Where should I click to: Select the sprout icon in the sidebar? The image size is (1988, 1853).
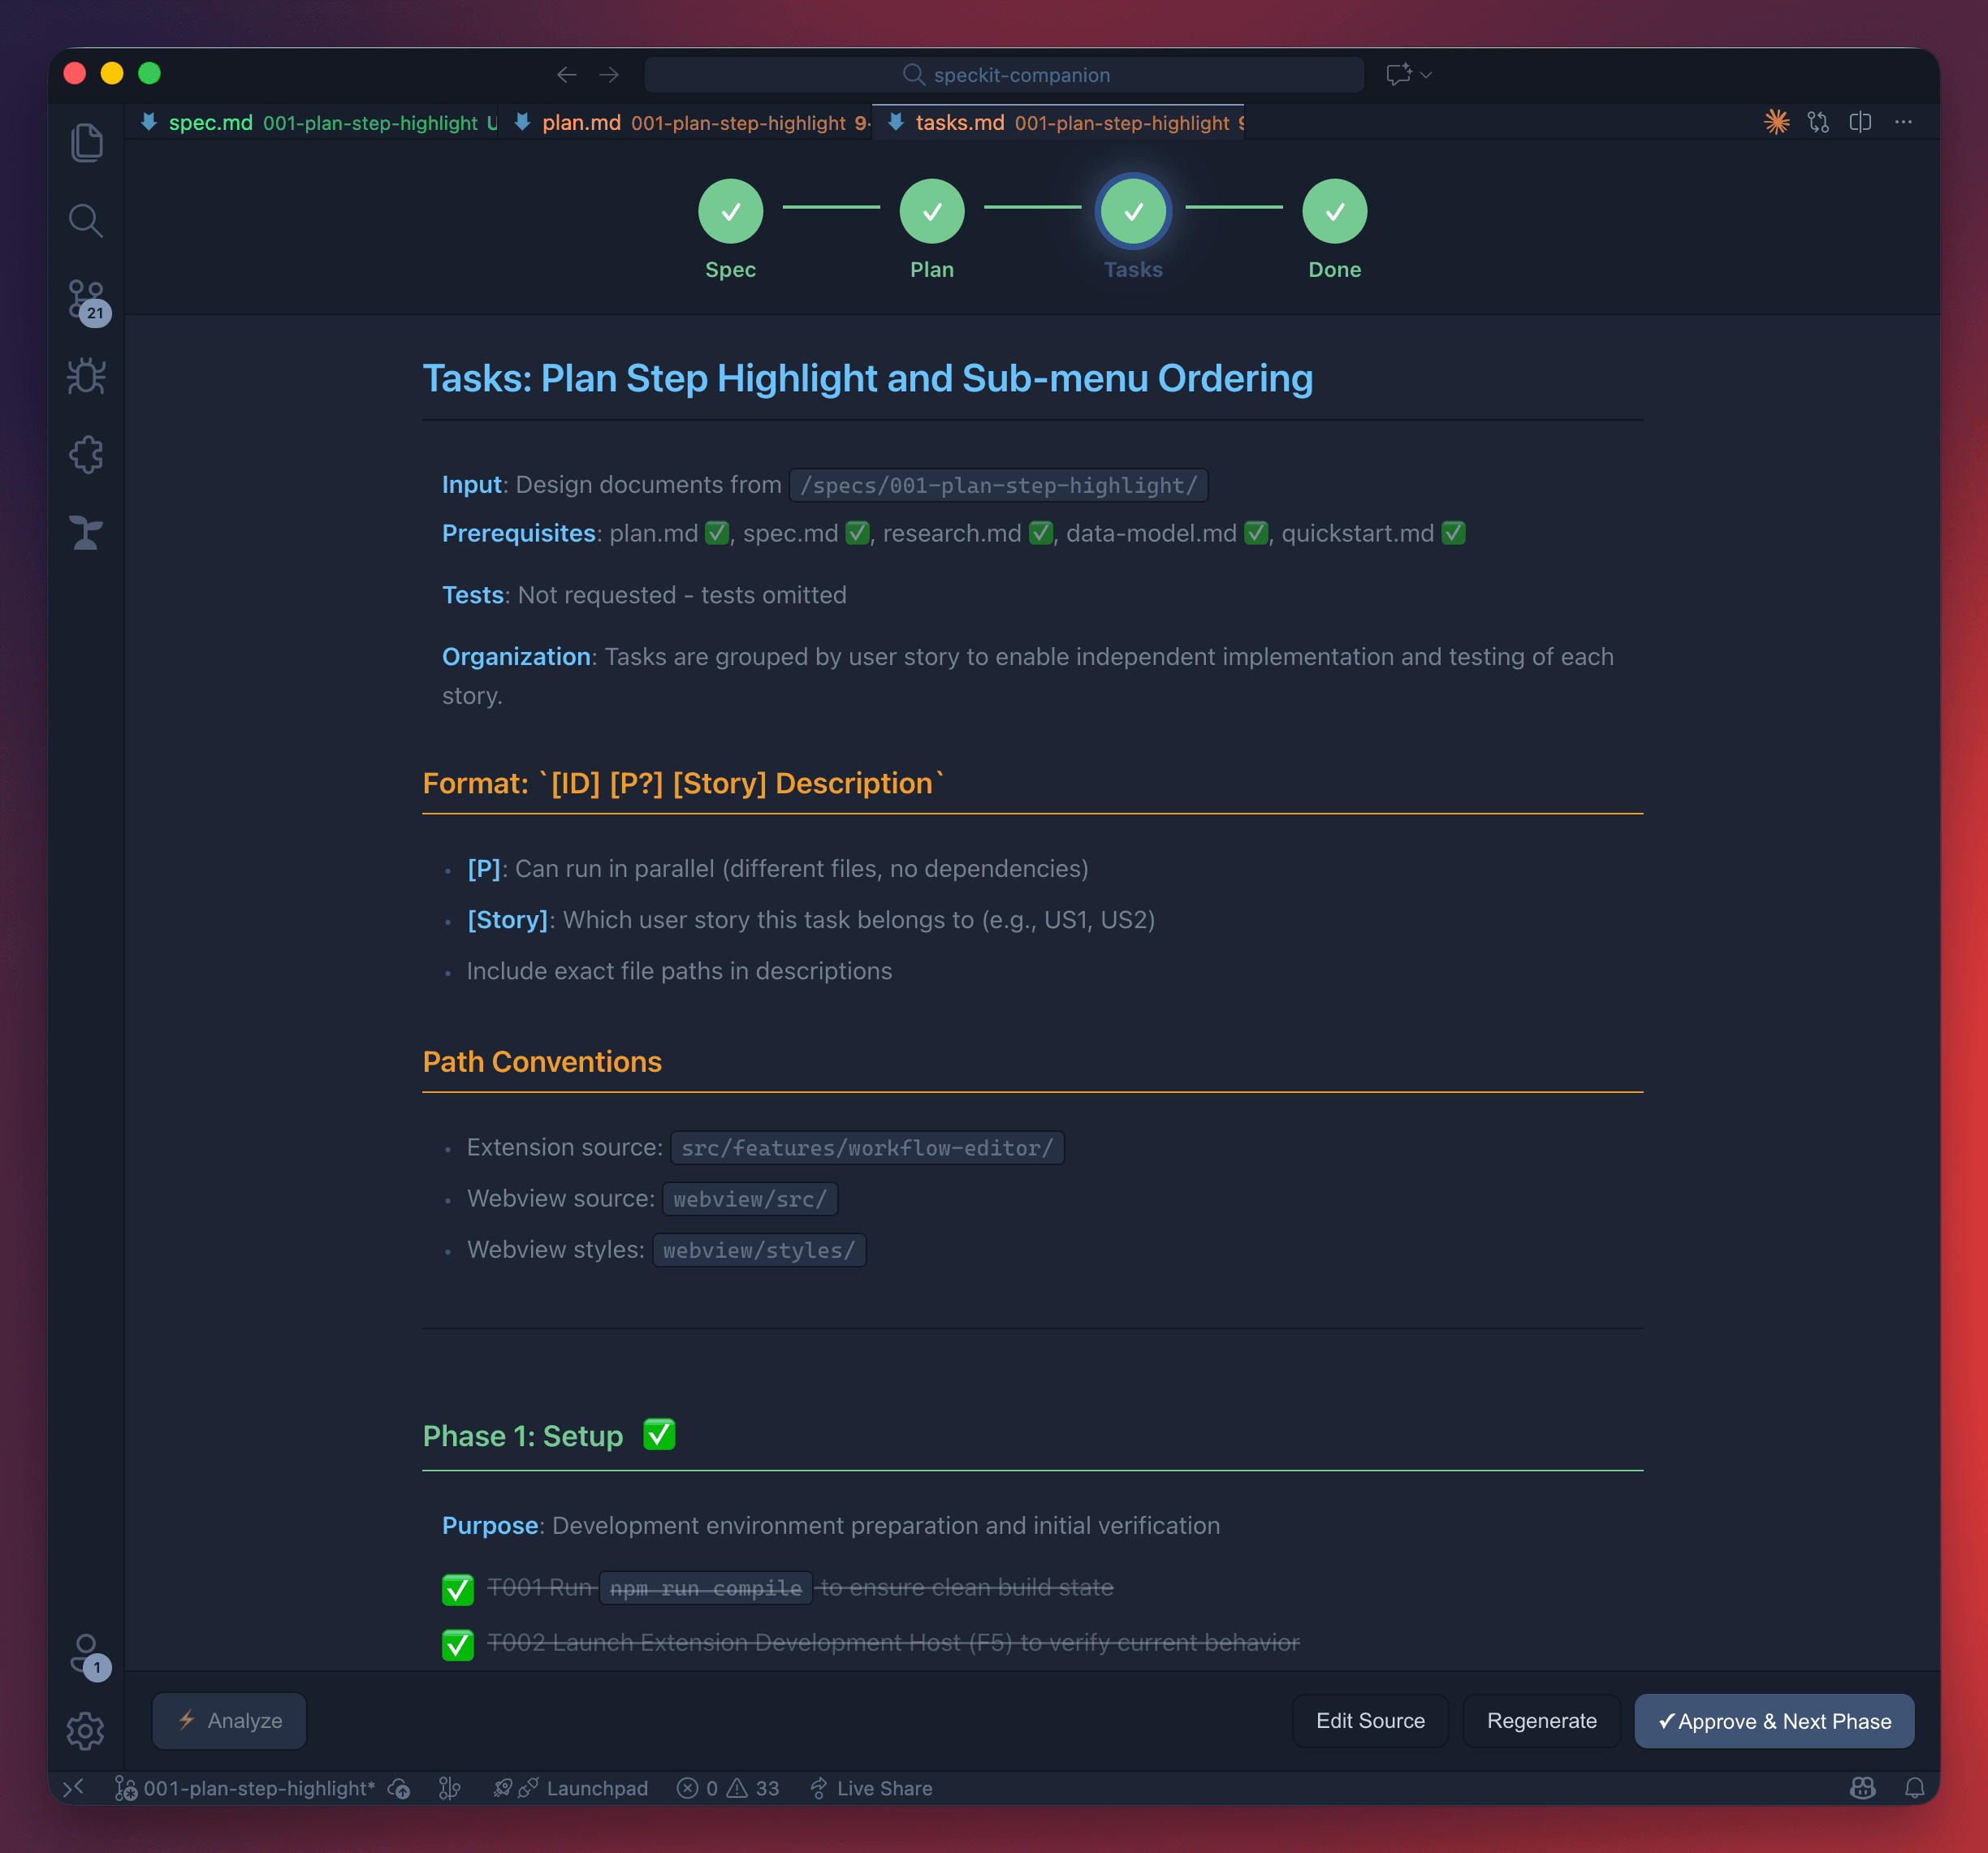pyautogui.click(x=86, y=533)
